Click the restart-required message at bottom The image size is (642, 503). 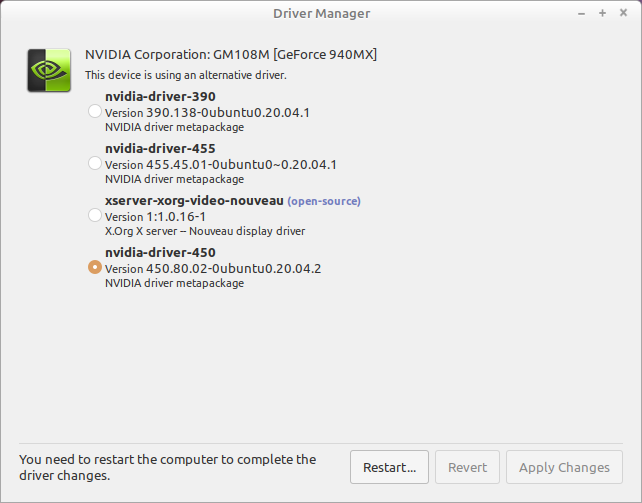coord(167,467)
